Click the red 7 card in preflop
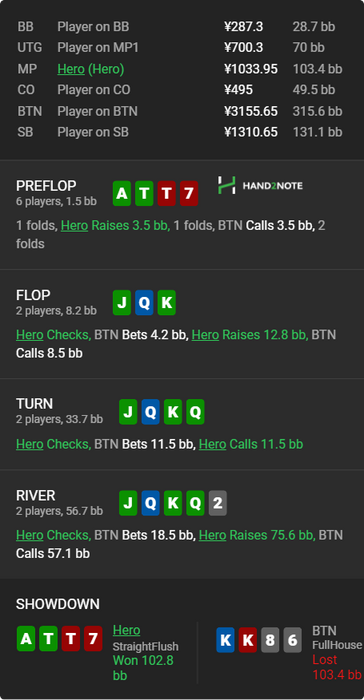364x700 pixels. [189, 193]
